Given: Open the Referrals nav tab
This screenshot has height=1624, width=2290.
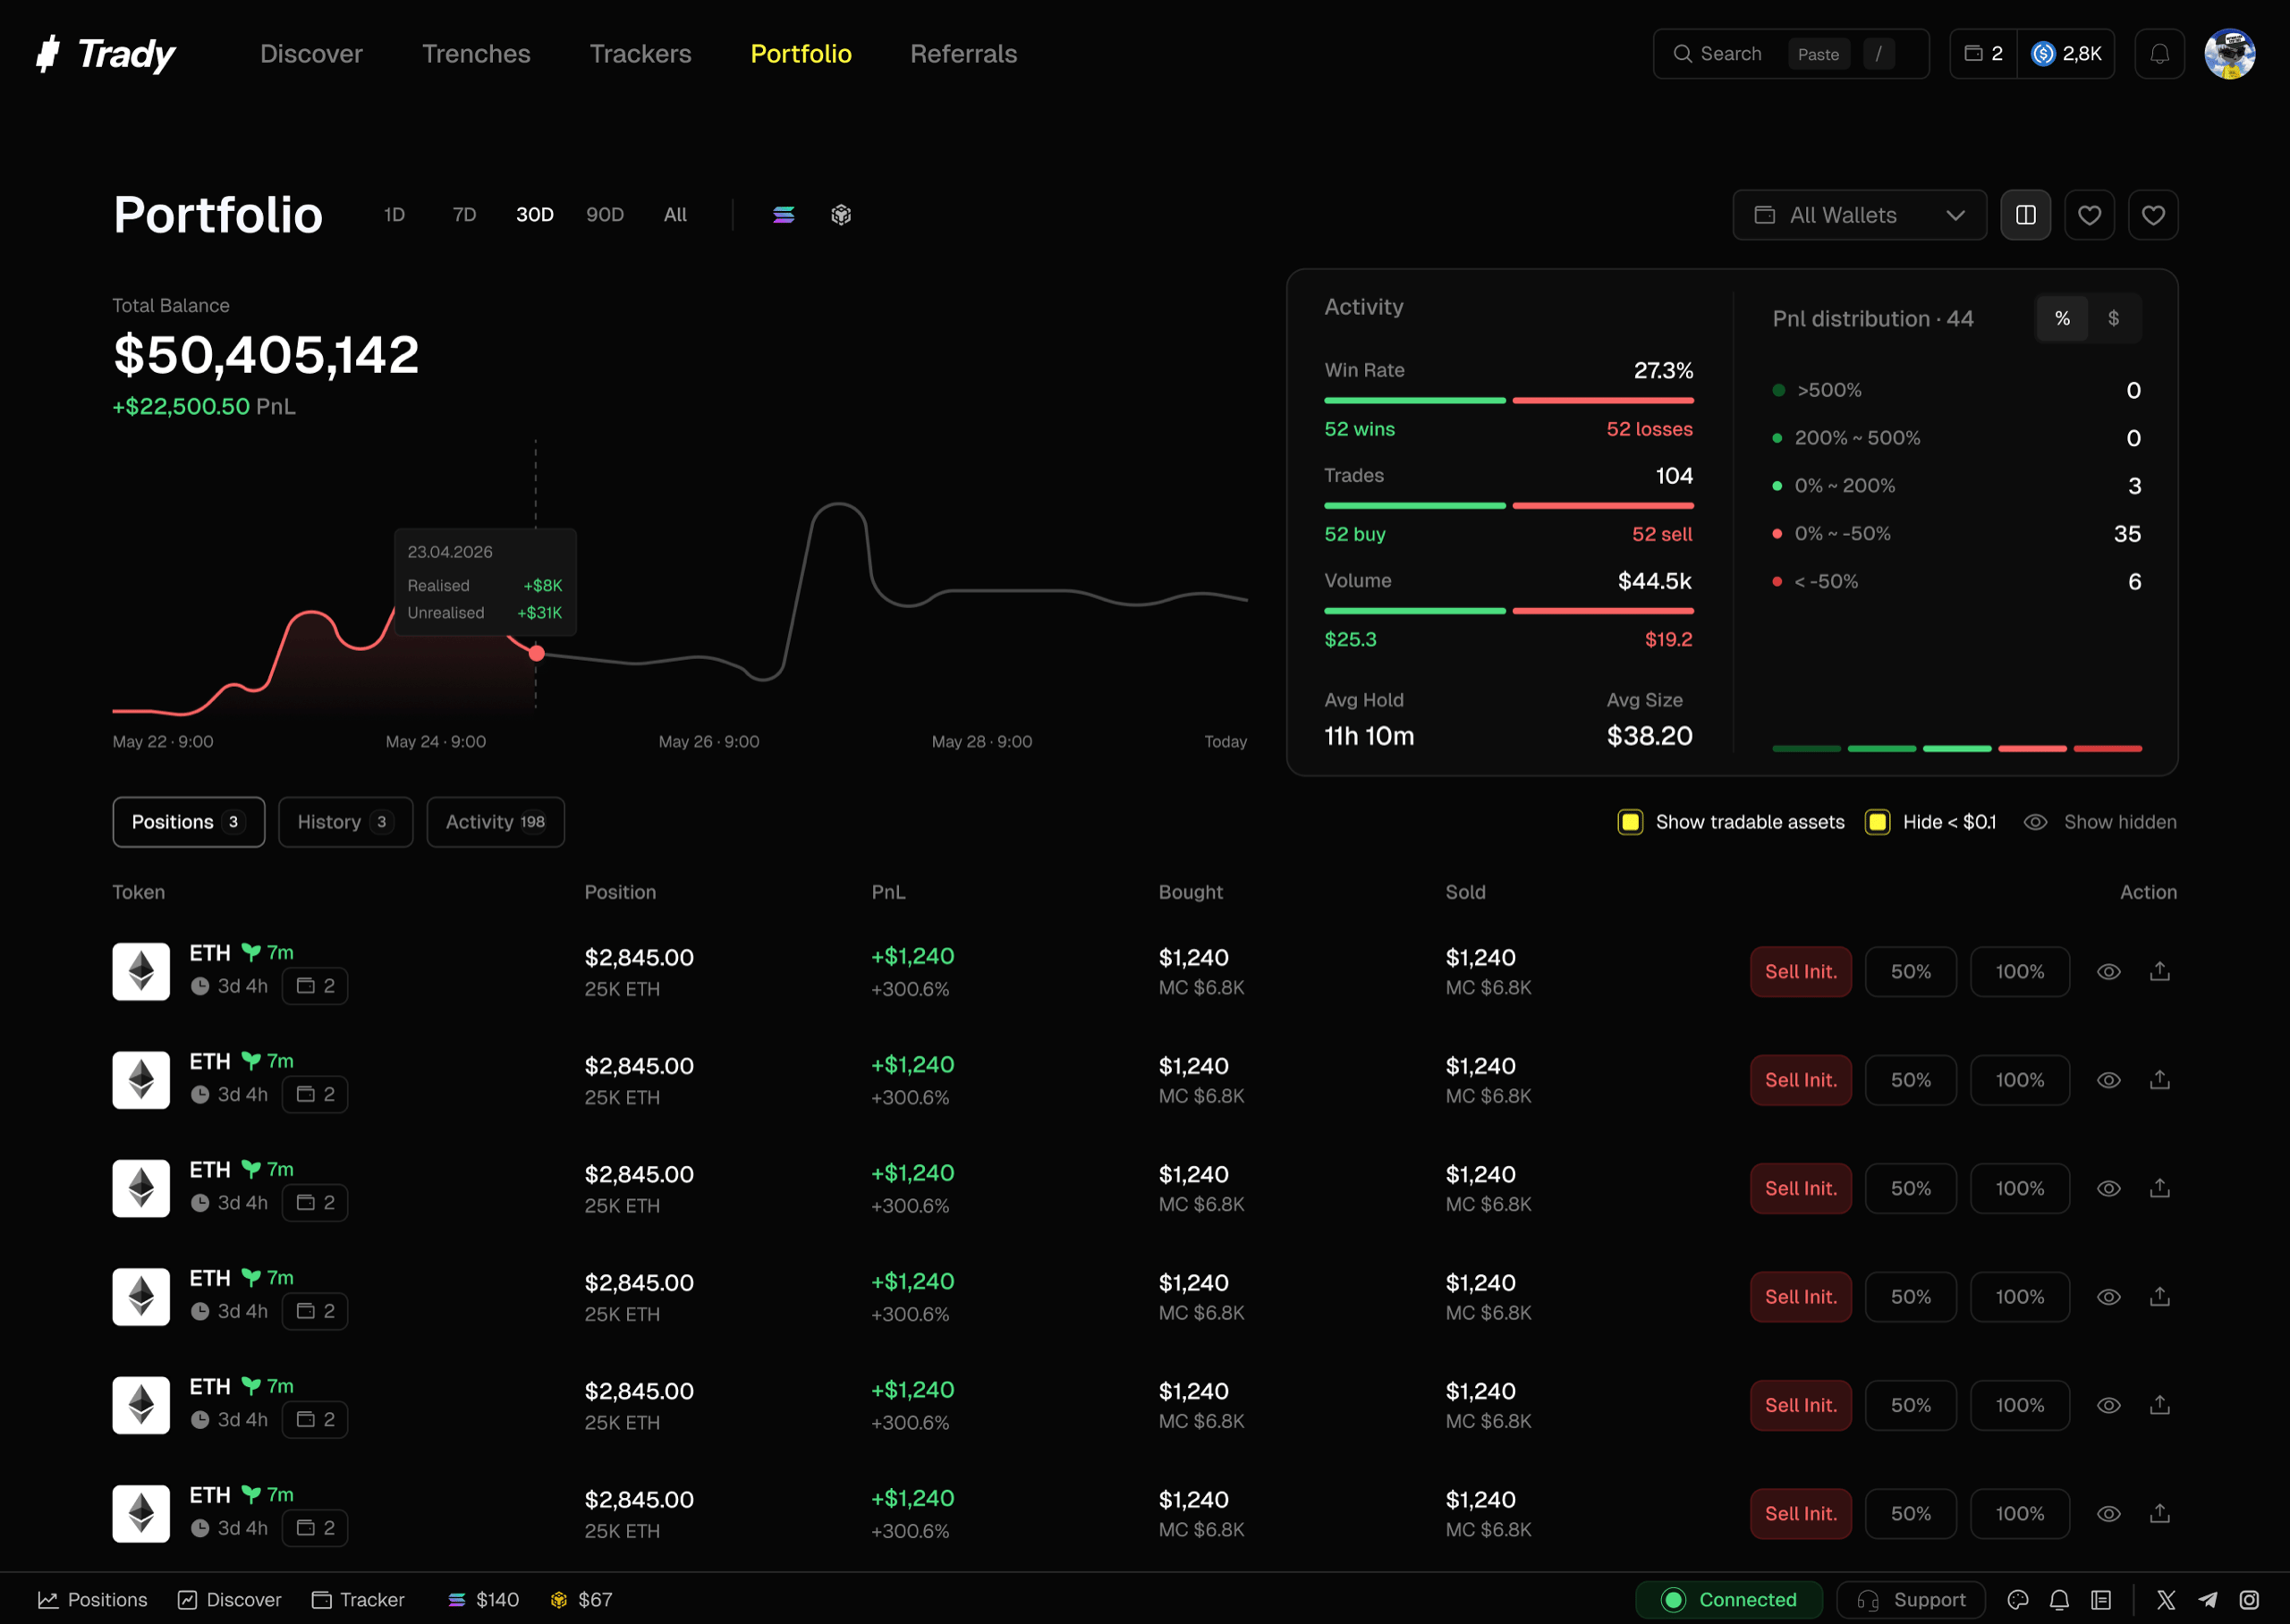Looking at the screenshot, I should click(x=963, y=54).
